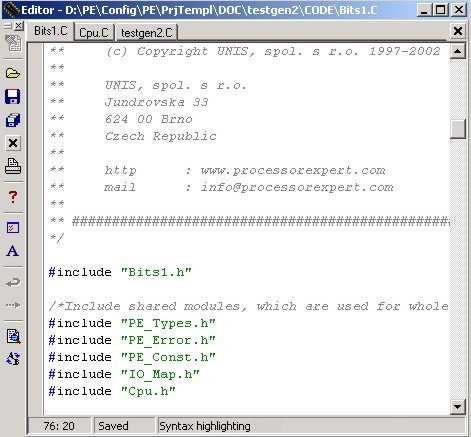Open editor options checklist icon
The width and height of the screenshot is (471, 437).
tap(13, 228)
